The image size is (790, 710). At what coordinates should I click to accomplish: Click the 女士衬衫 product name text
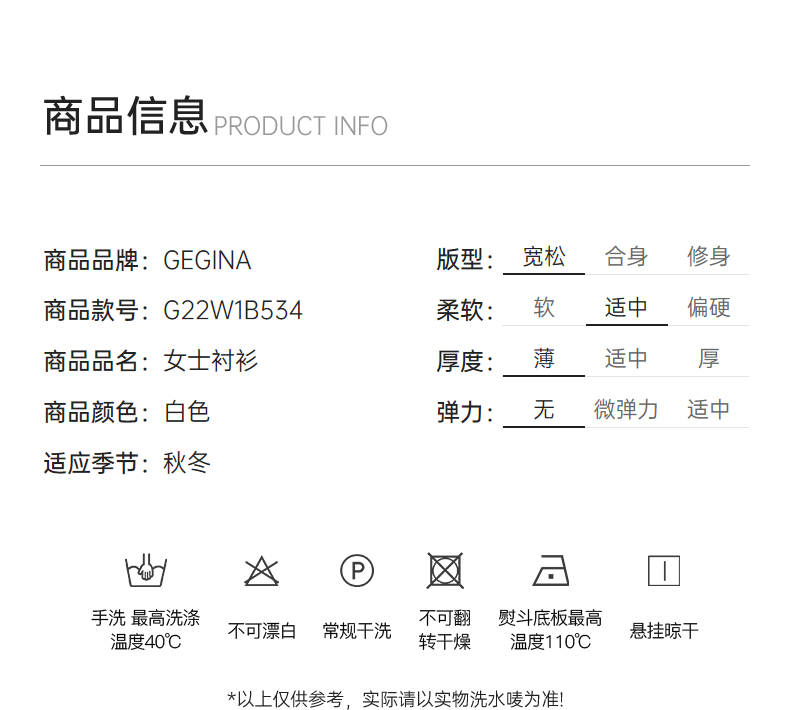coord(211,361)
